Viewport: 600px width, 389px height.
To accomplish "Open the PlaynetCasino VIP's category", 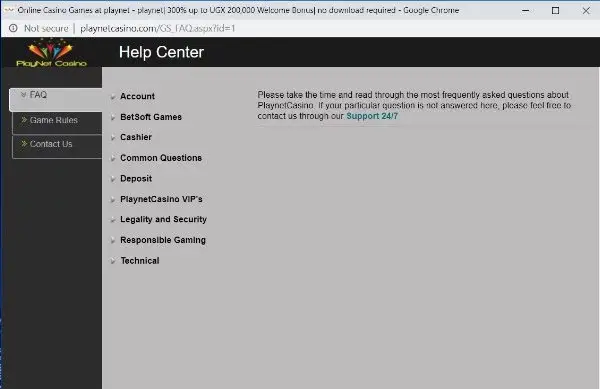I will (x=161, y=199).
